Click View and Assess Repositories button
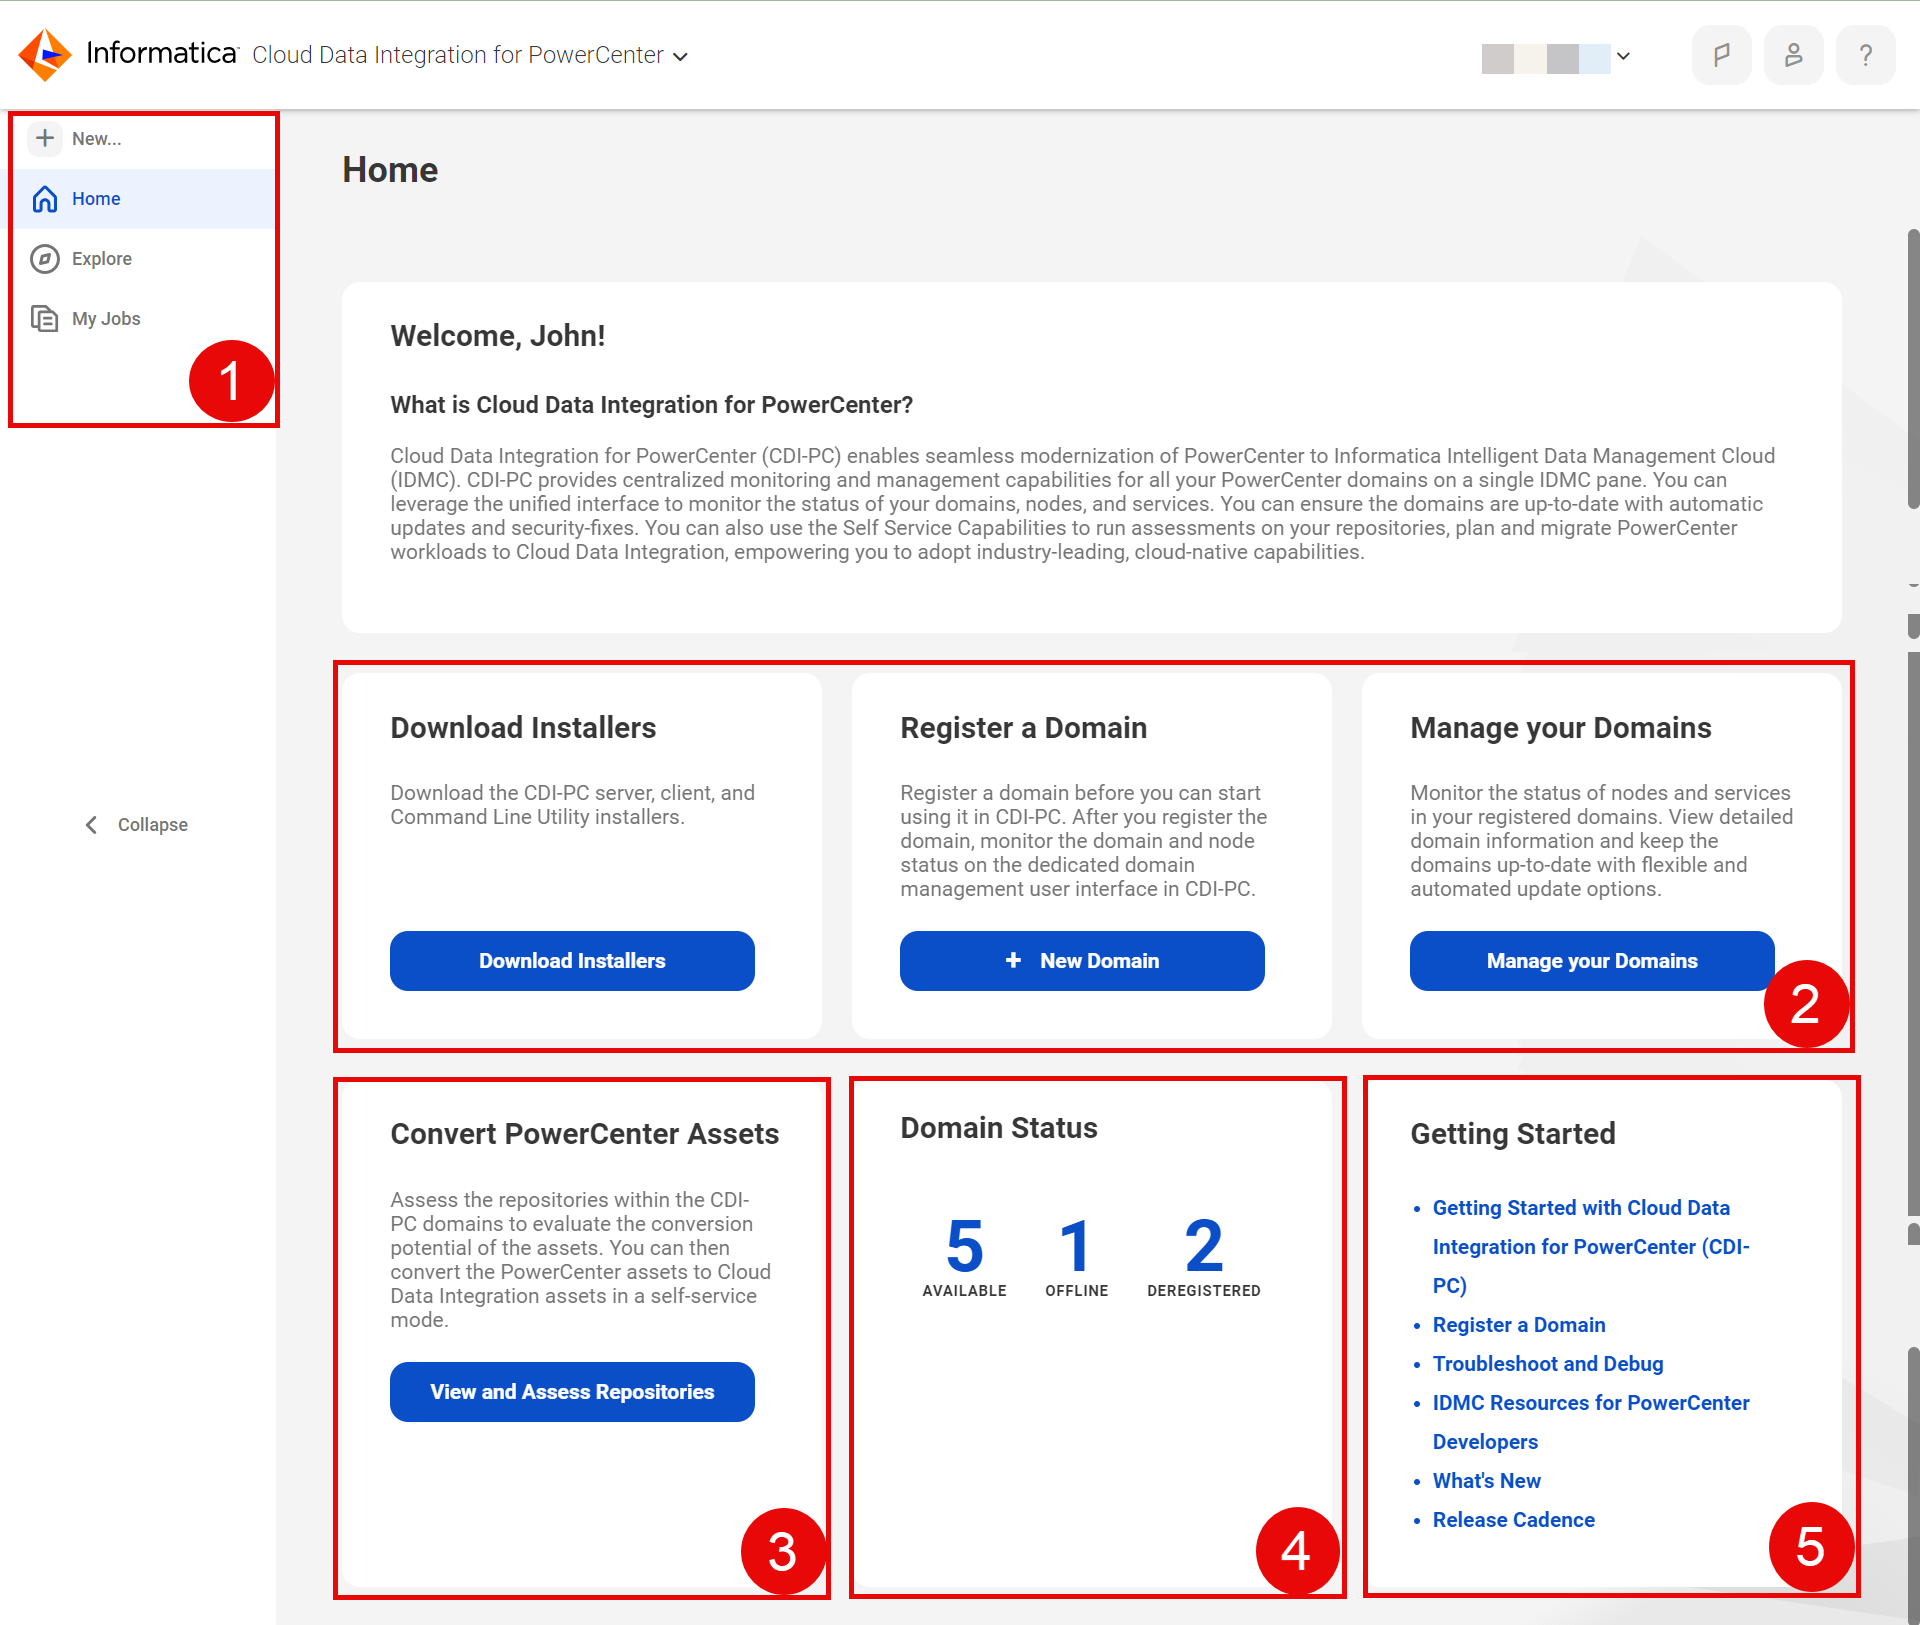Screen dimensions: 1920x1625 pyautogui.click(x=572, y=1391)
